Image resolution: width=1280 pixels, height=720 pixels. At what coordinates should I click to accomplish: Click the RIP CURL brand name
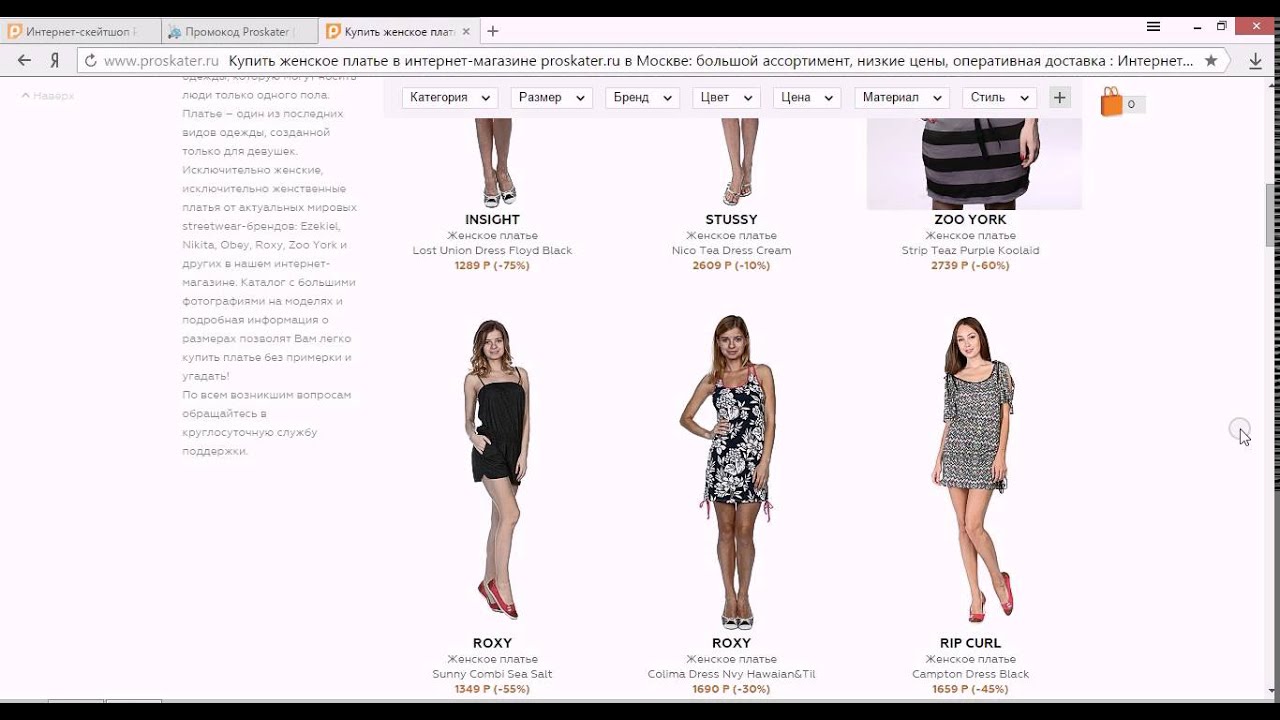(970, 643)
